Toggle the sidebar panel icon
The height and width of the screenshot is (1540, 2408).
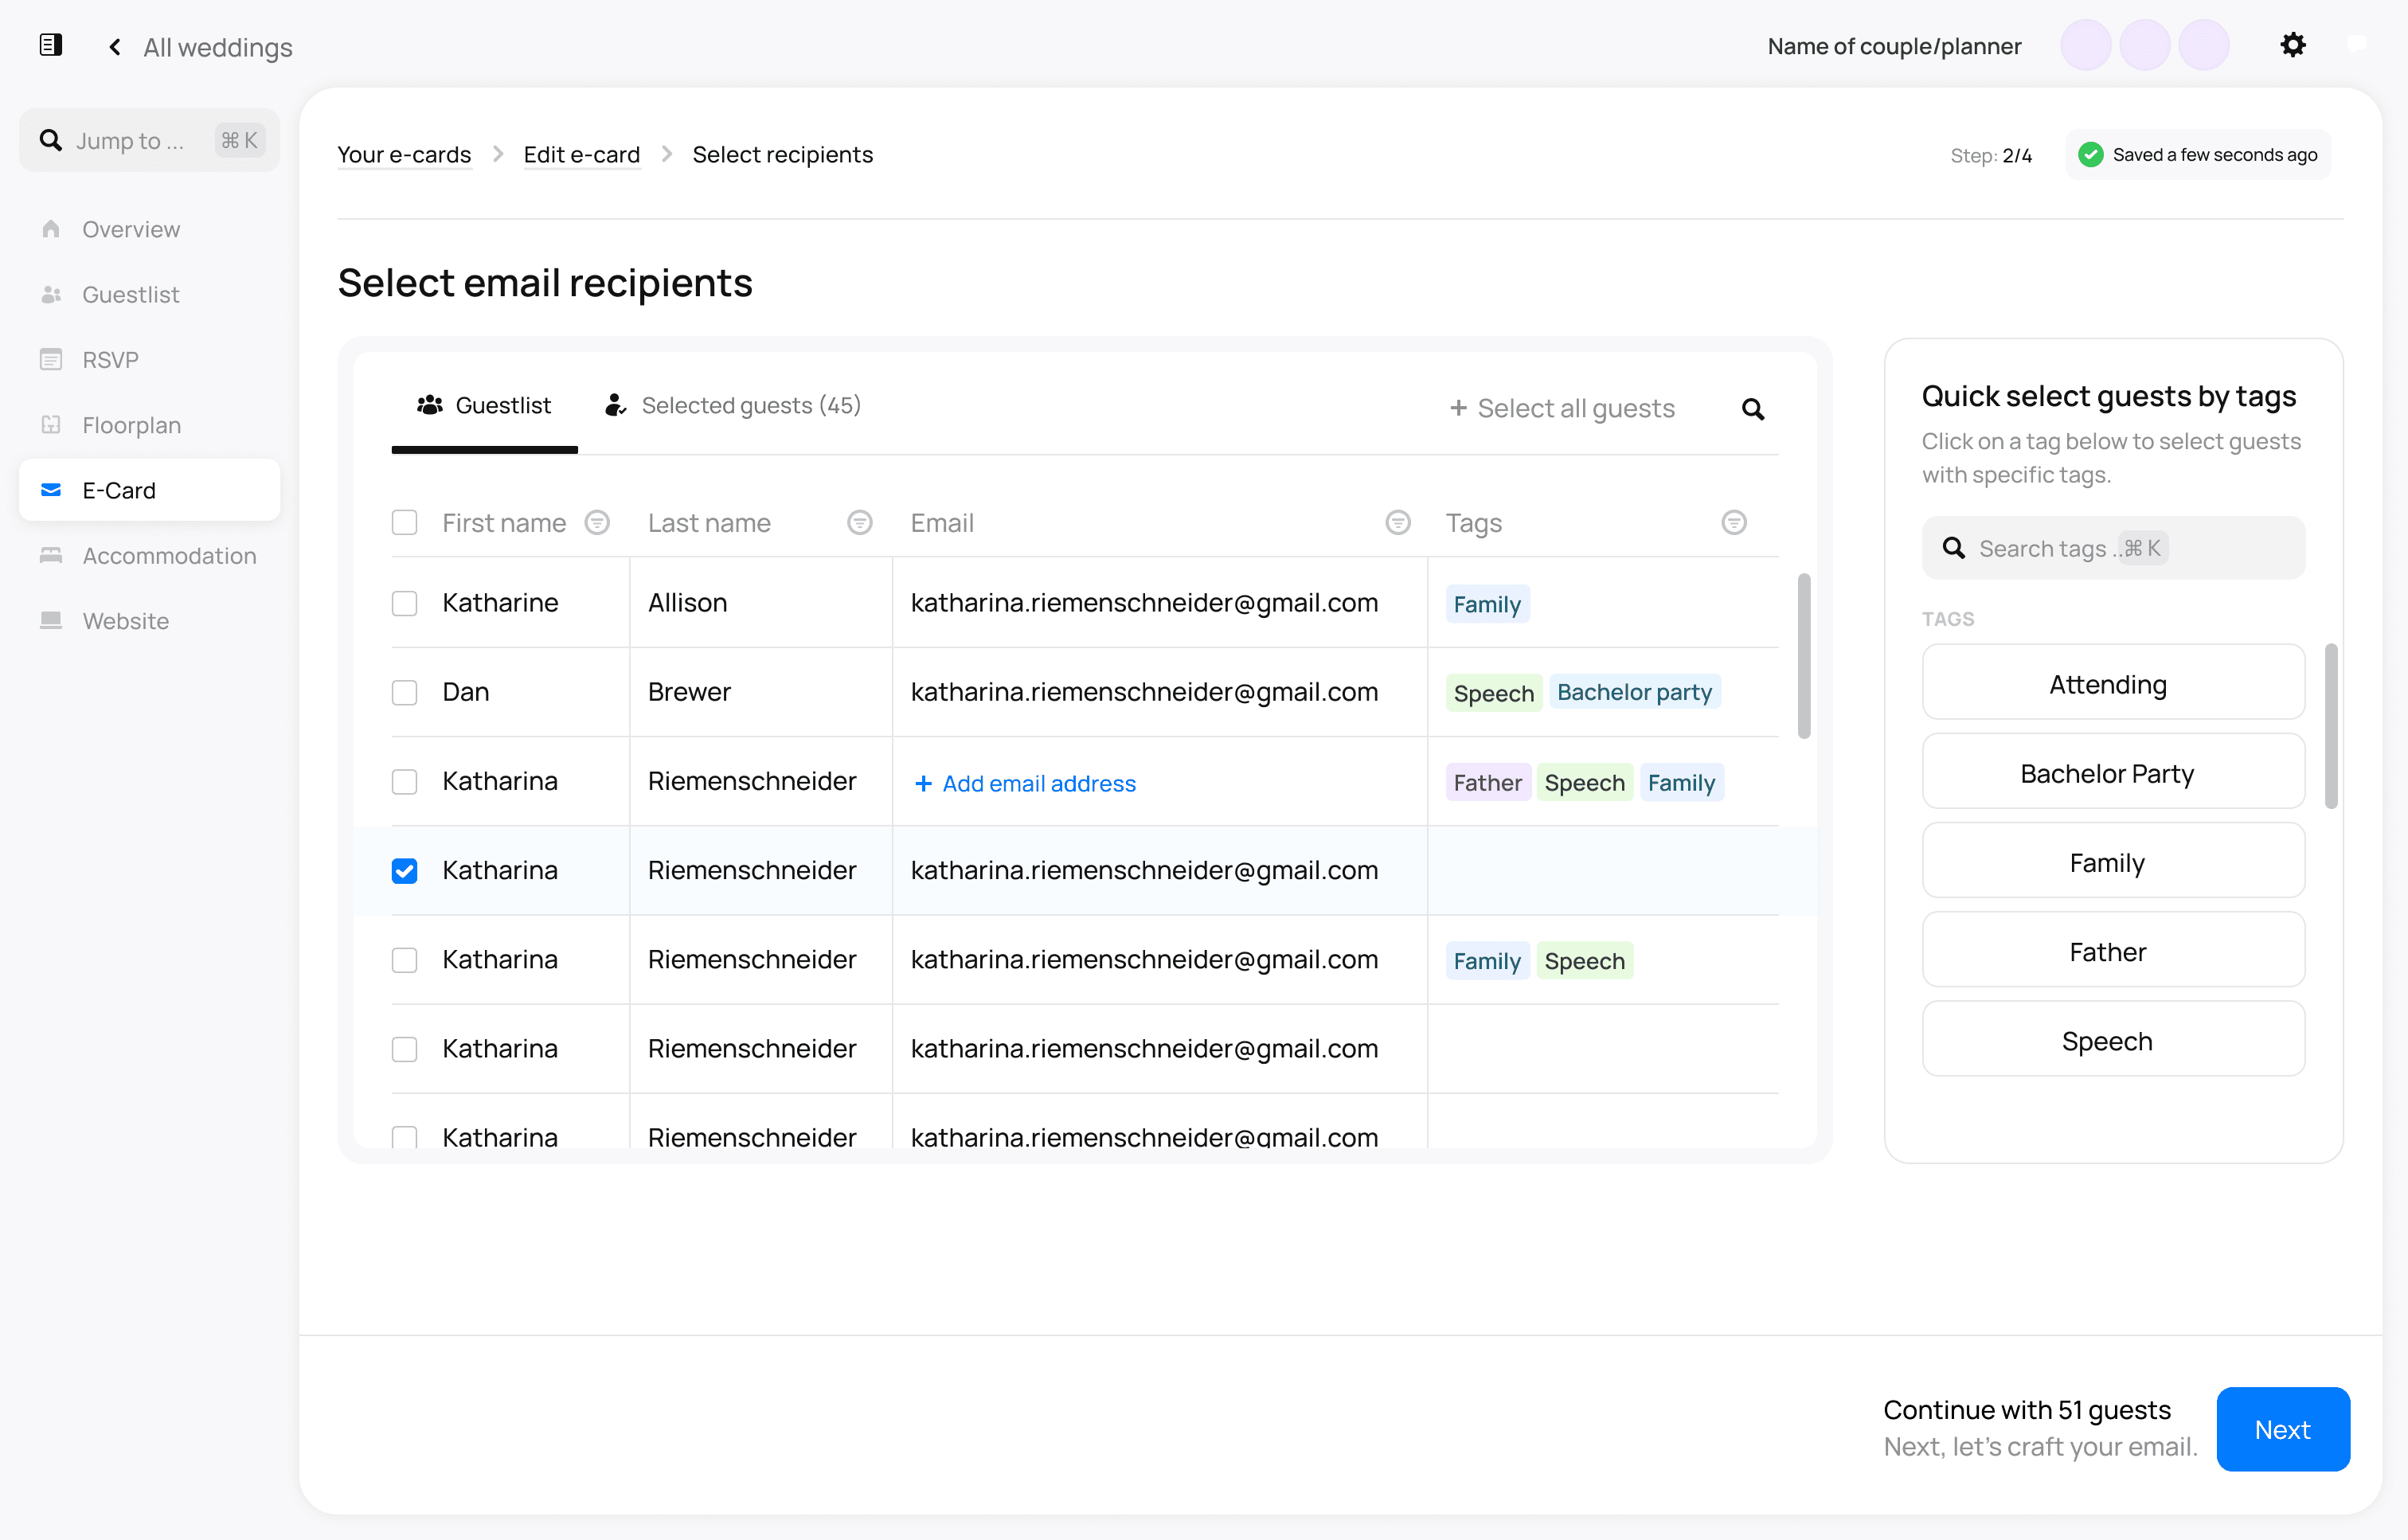pos(51,45)
